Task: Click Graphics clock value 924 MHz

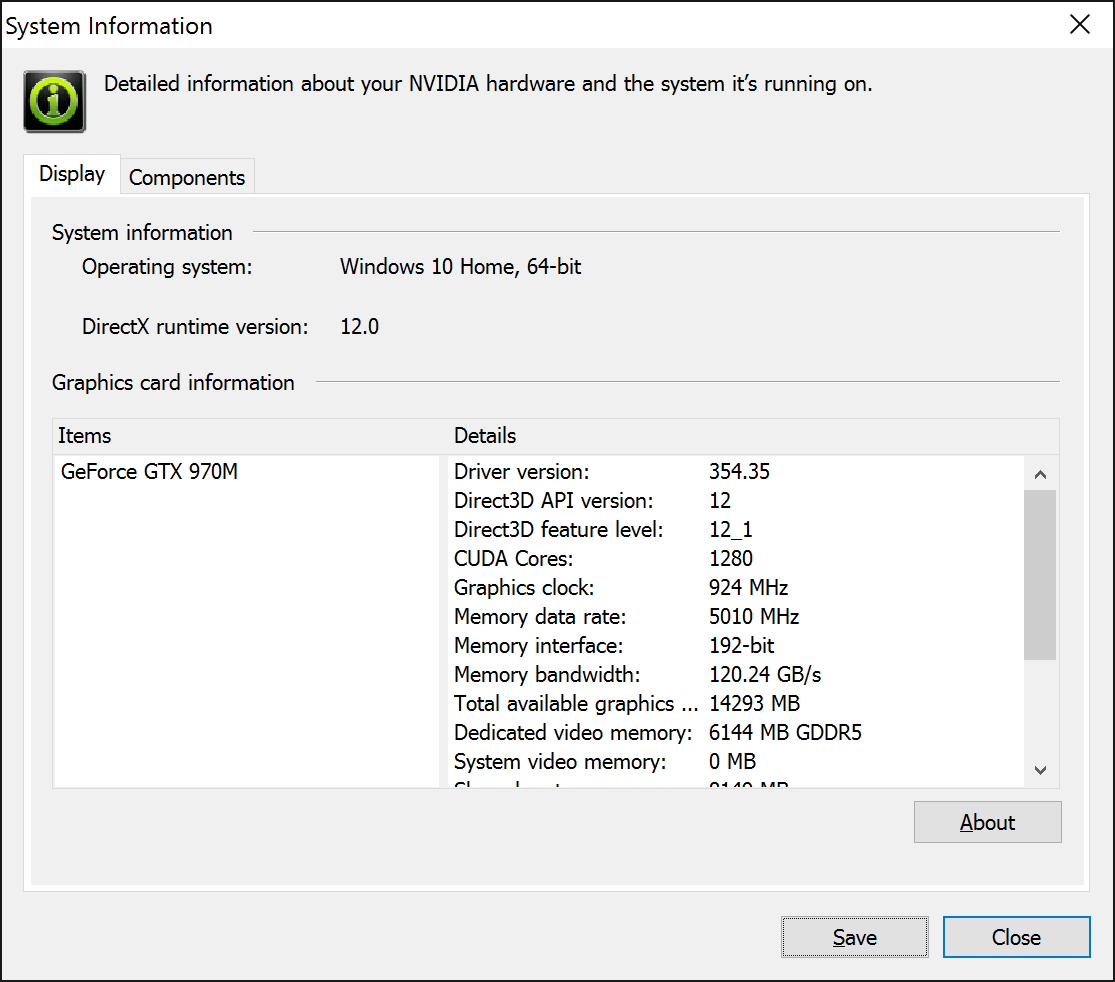Action: tap(748, 587)
